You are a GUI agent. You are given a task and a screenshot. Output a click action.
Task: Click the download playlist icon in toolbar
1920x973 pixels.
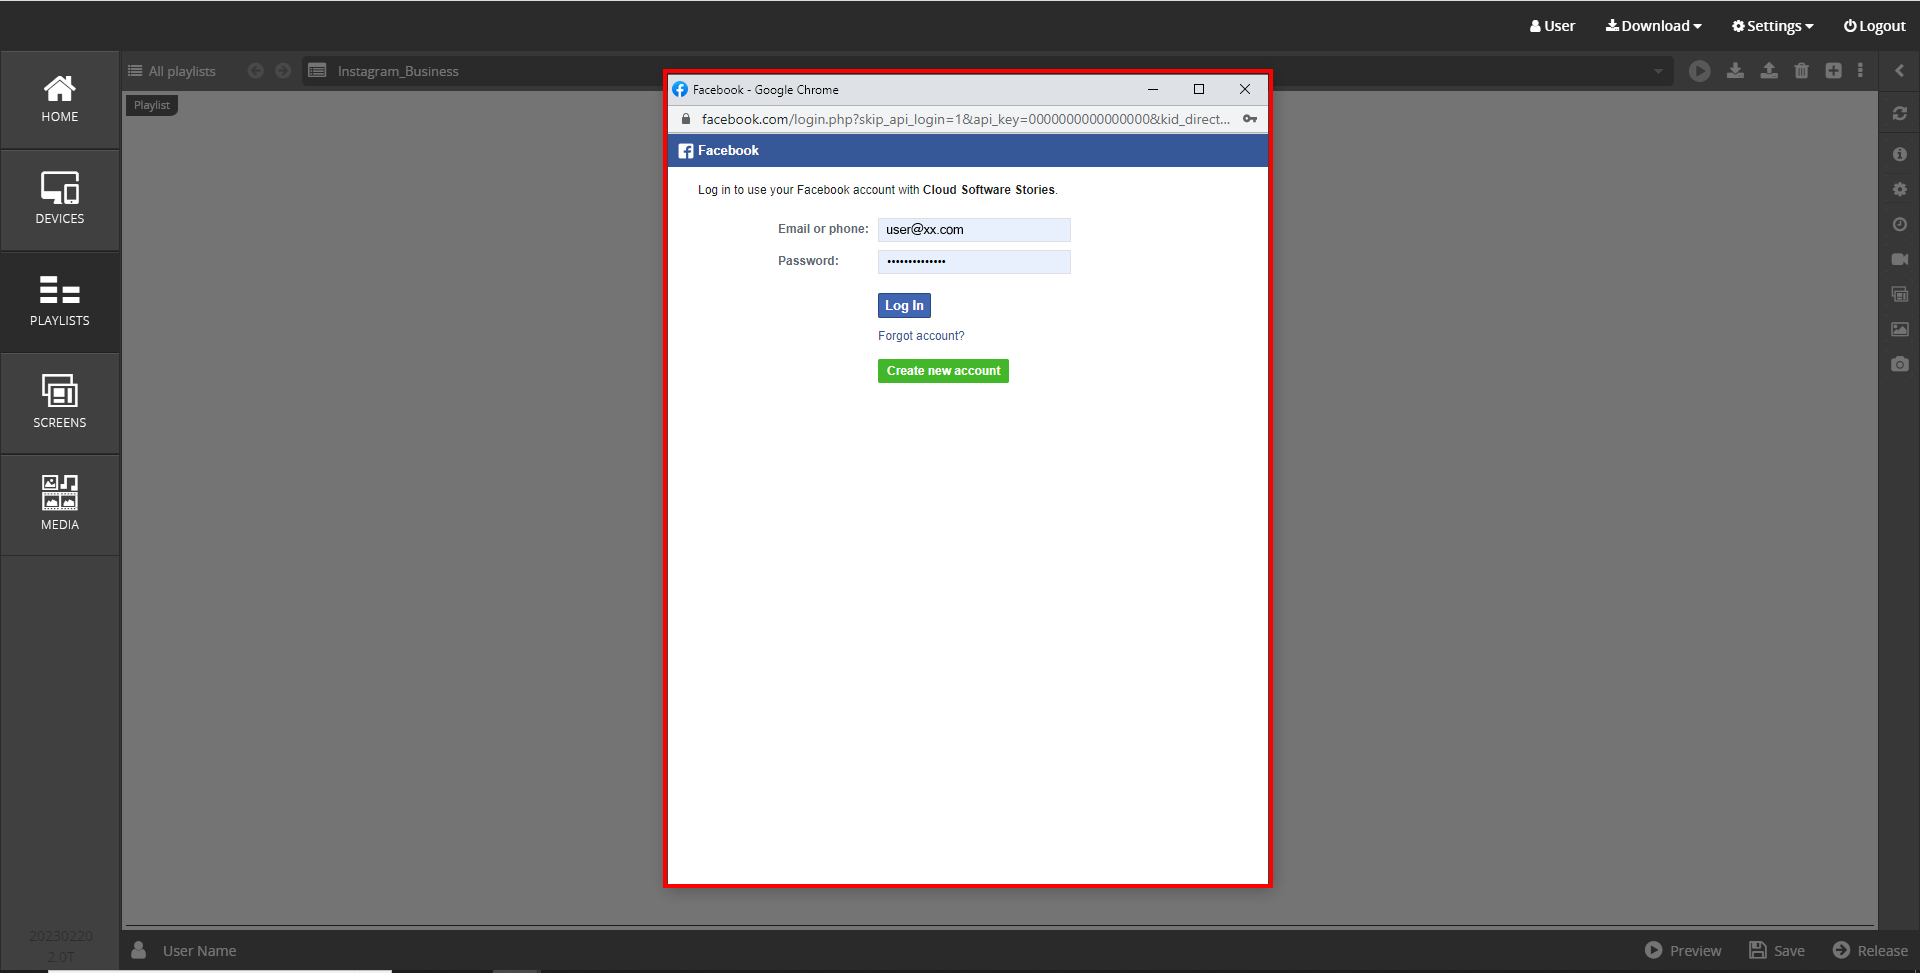click(x=1735, y=71)
